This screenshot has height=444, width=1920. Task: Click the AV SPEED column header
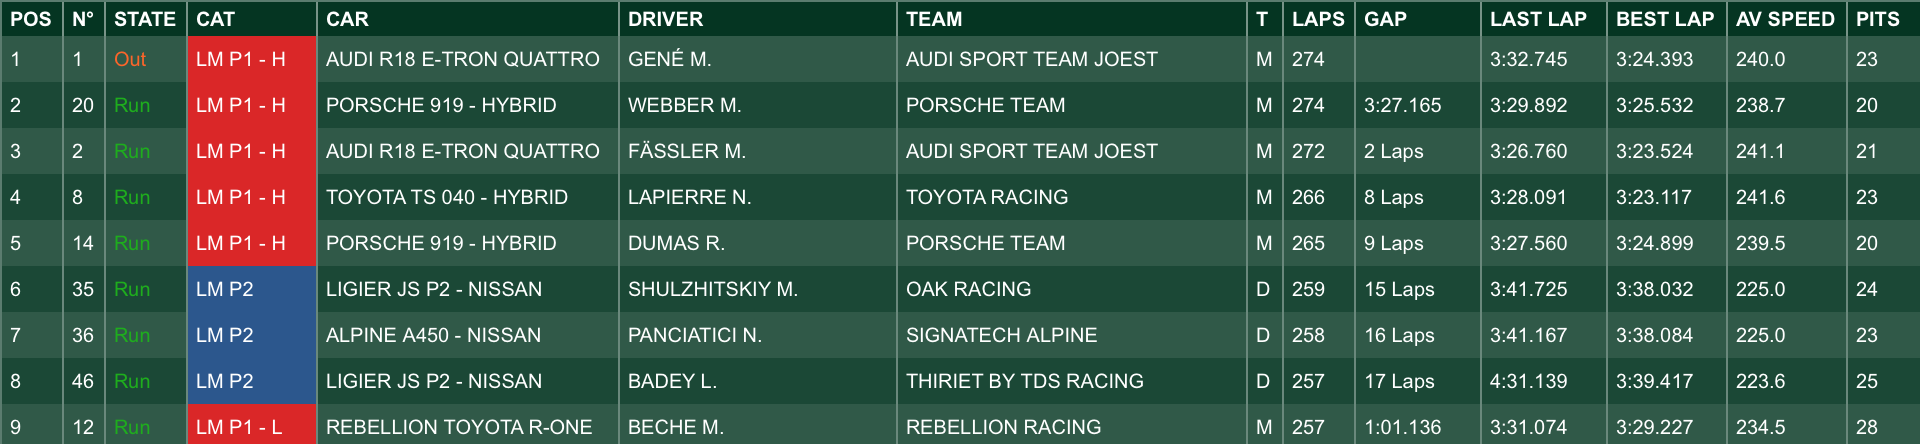click(1785, 19)
